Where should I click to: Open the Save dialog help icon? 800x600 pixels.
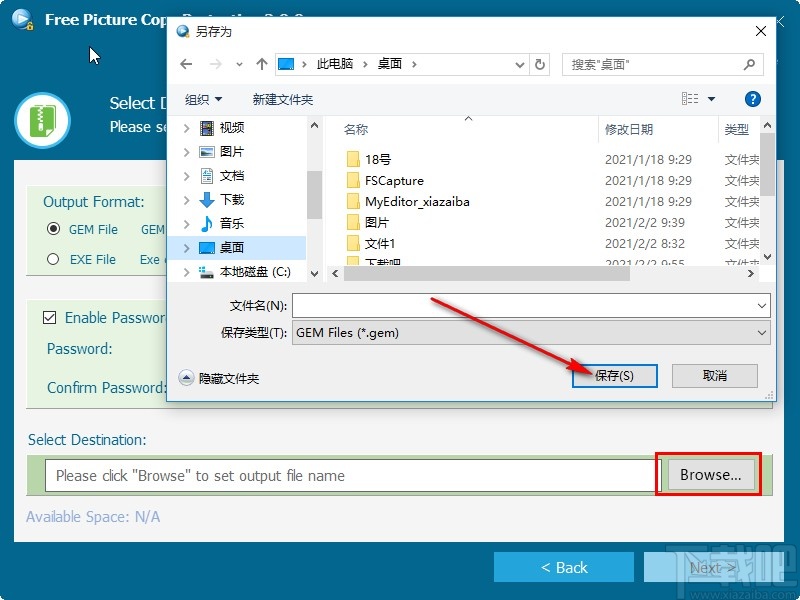753,99
